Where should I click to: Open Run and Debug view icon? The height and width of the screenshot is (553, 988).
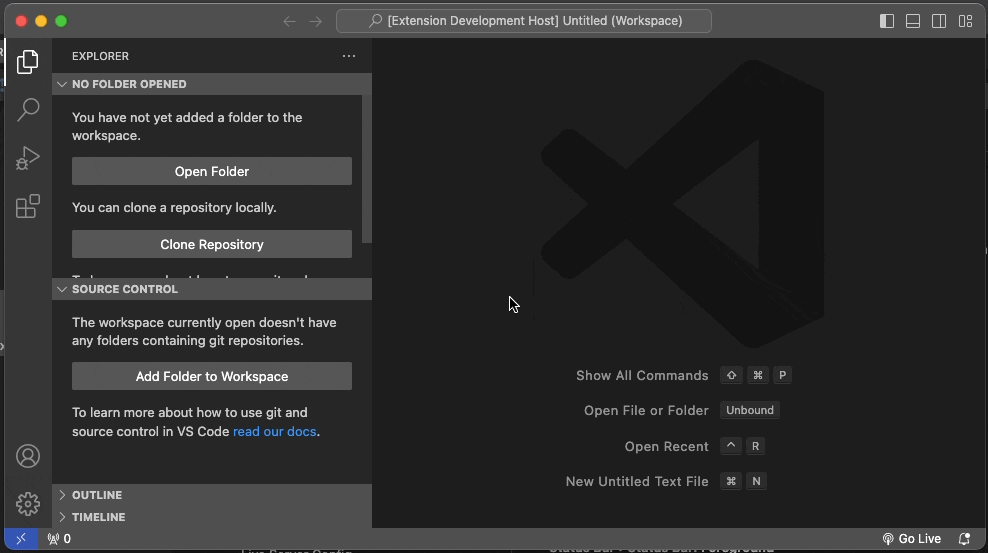(x=28, y=158)
